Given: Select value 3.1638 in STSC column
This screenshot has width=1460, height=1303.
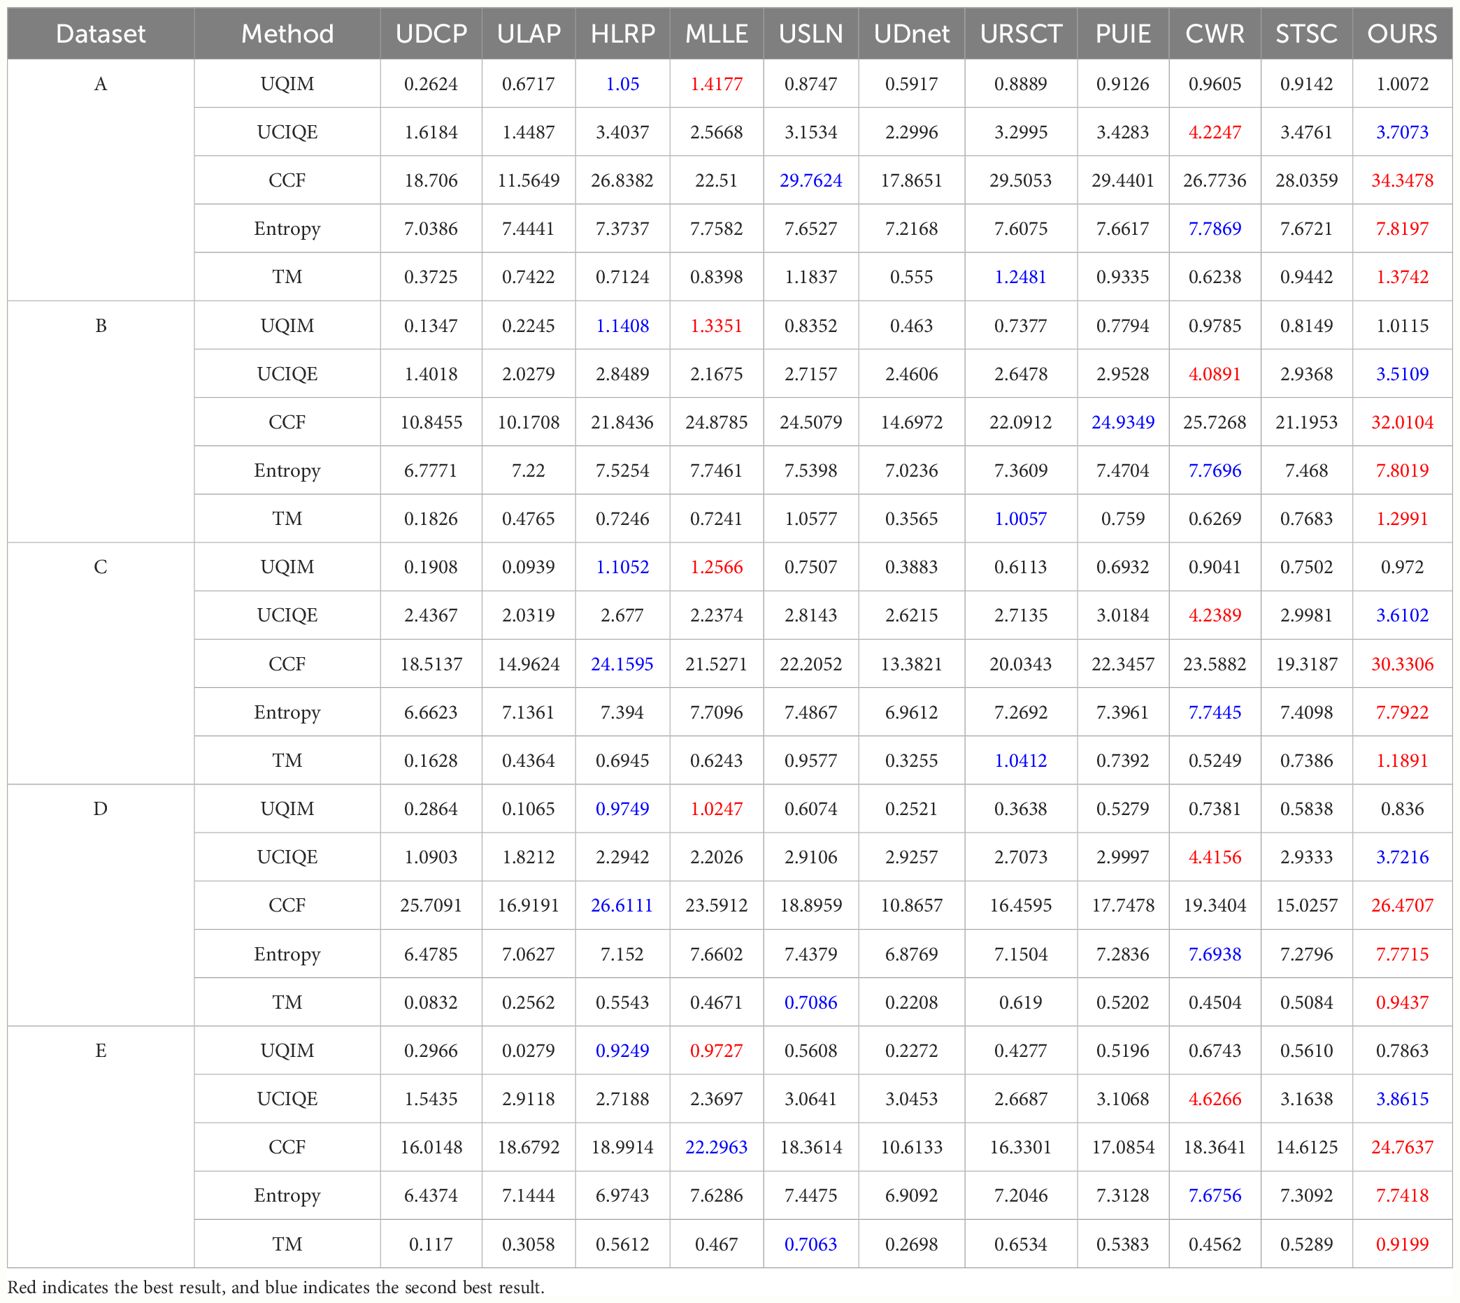Looking at the screenshot, I should click(1306, 1099).
